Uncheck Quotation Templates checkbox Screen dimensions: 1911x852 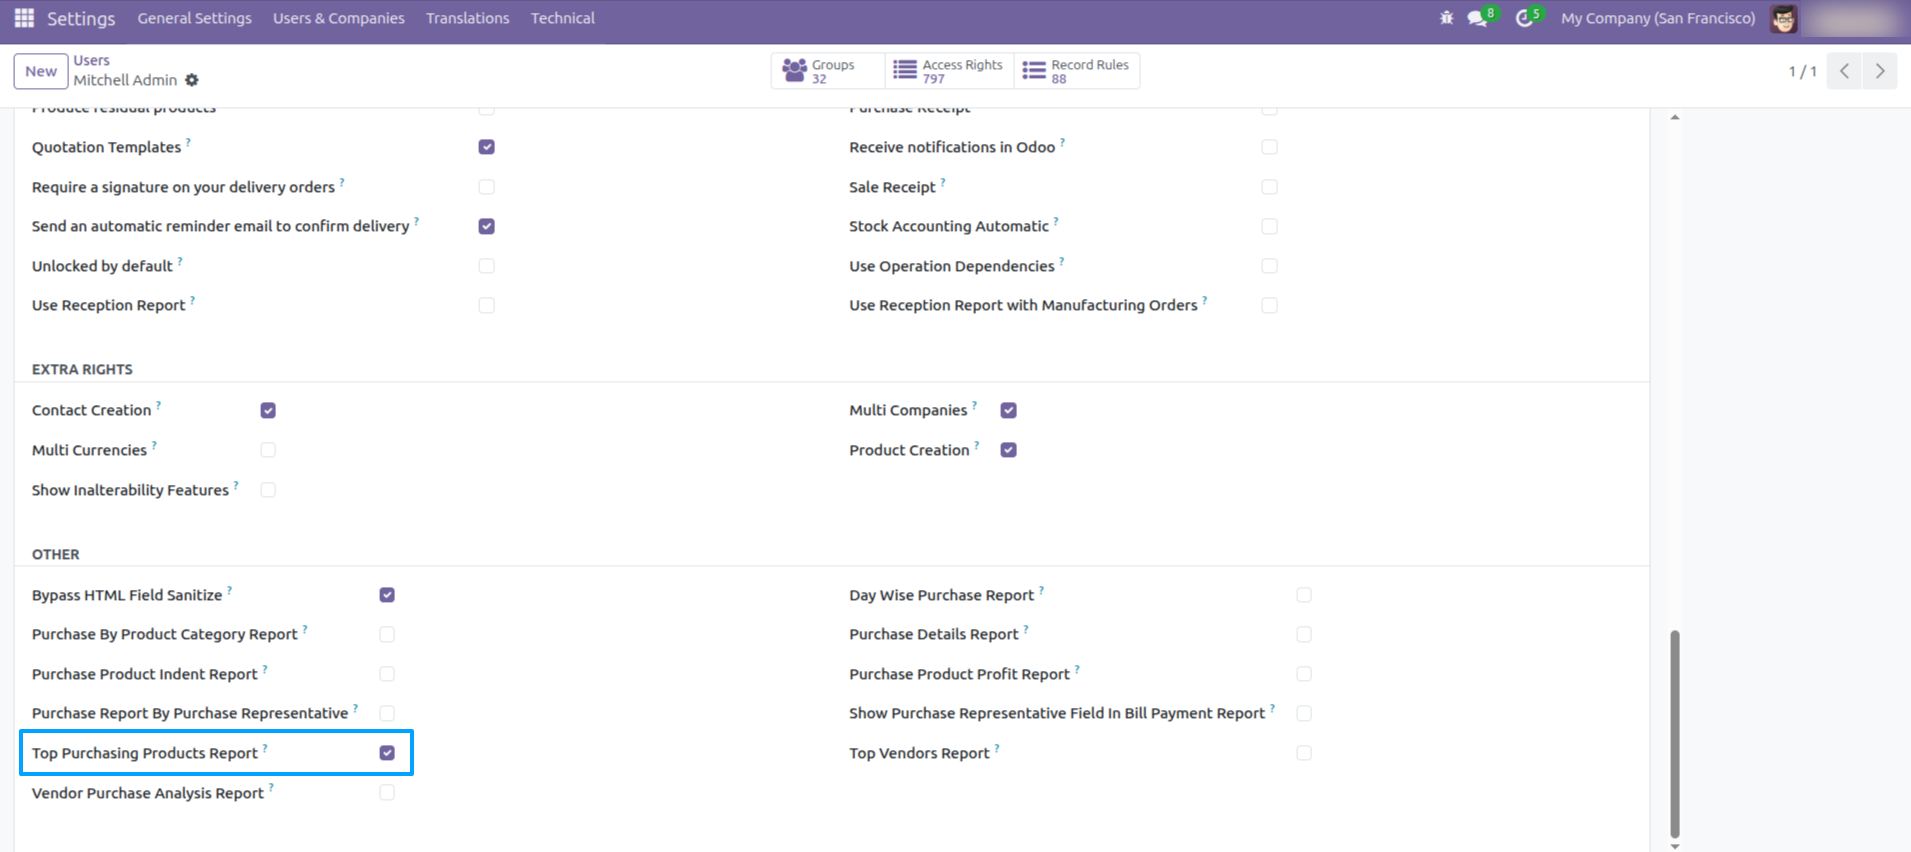[486, 147]
